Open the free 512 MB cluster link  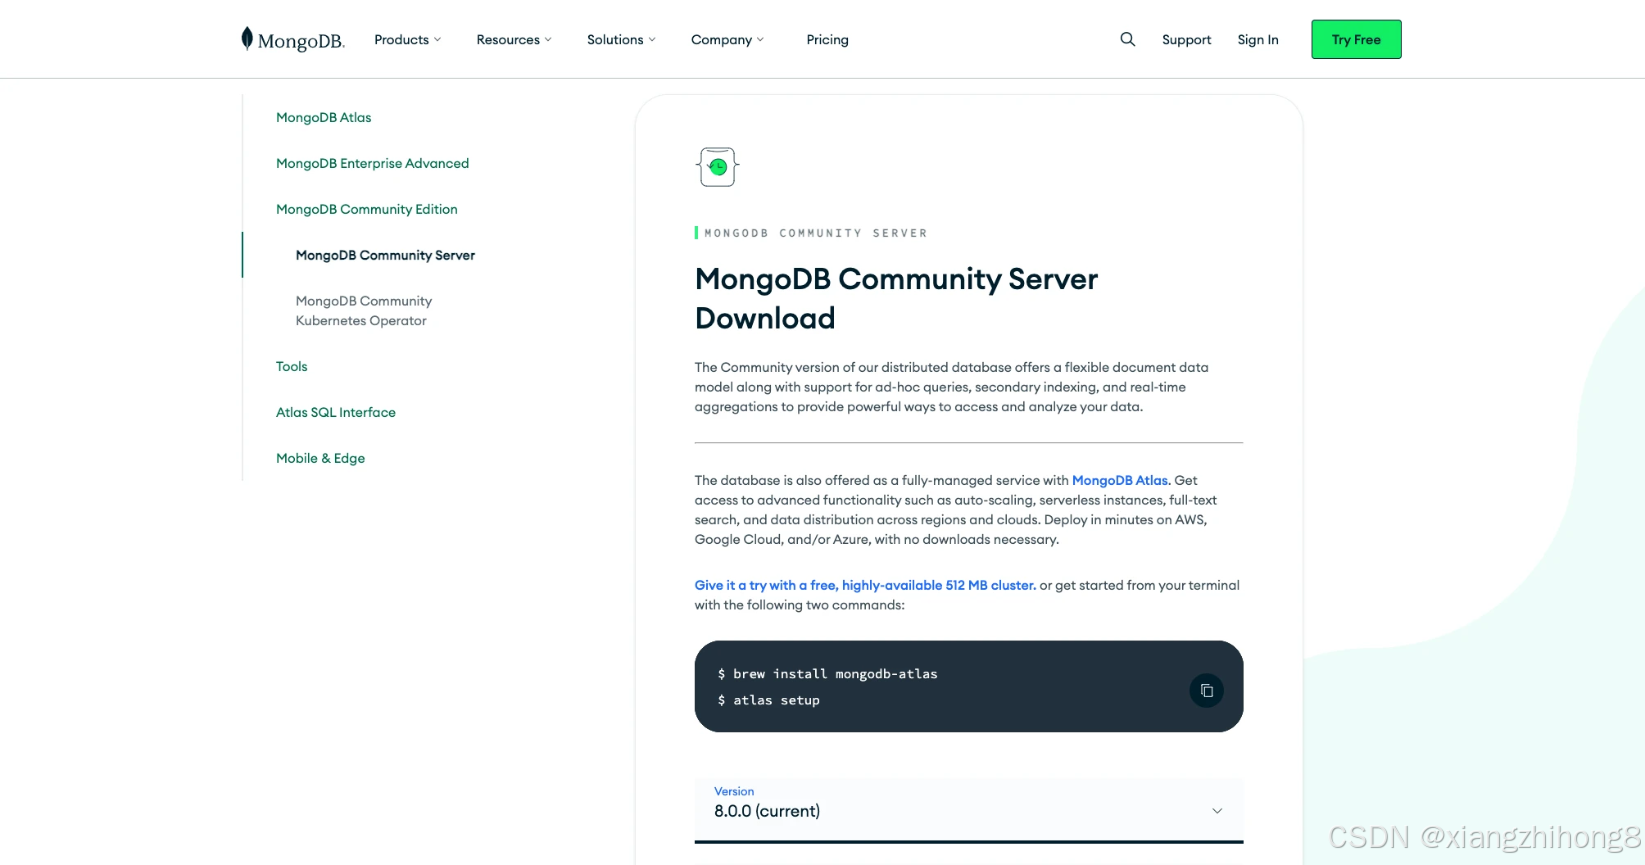[865, 585]
